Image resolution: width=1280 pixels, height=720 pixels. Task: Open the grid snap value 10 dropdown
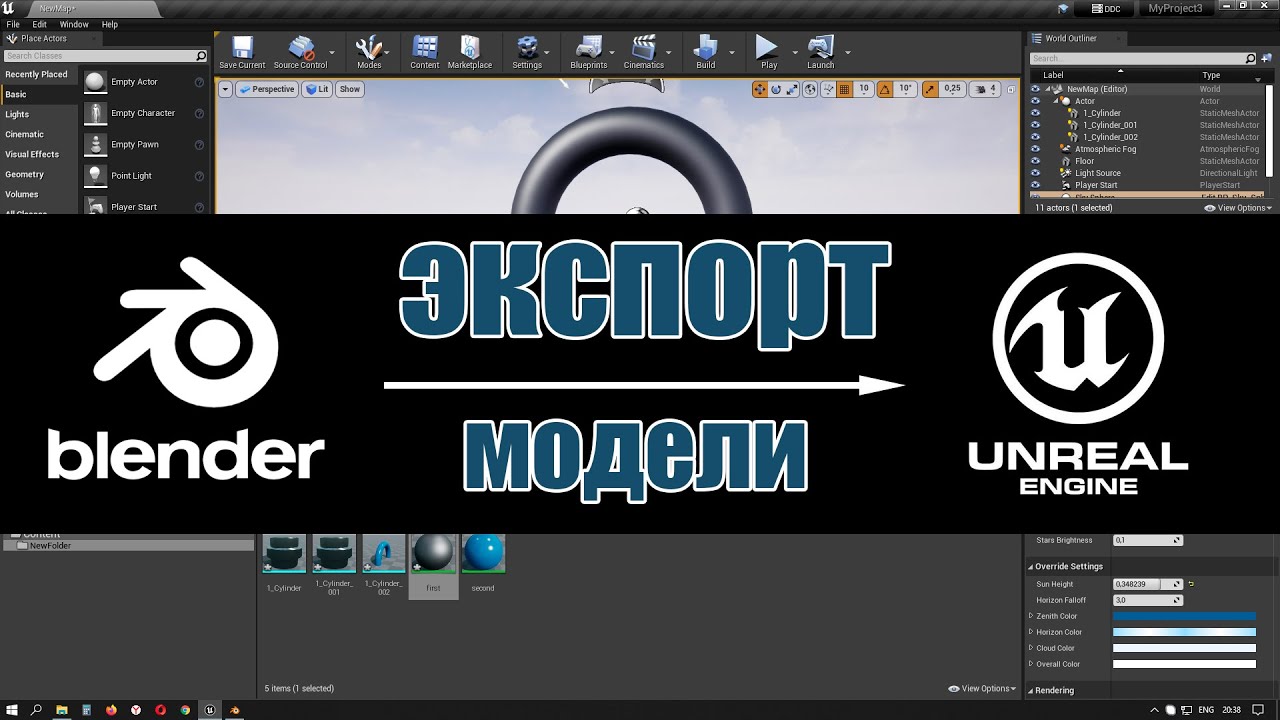tap(864, 89)
